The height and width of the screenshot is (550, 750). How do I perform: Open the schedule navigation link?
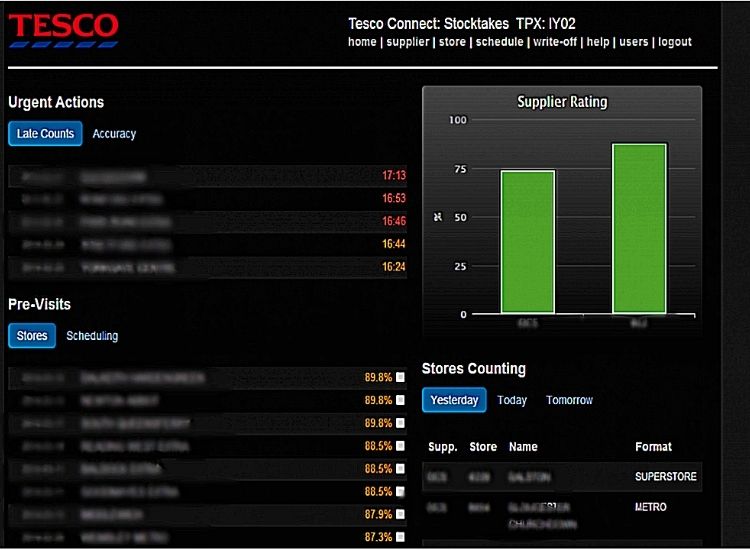[499, 42]
